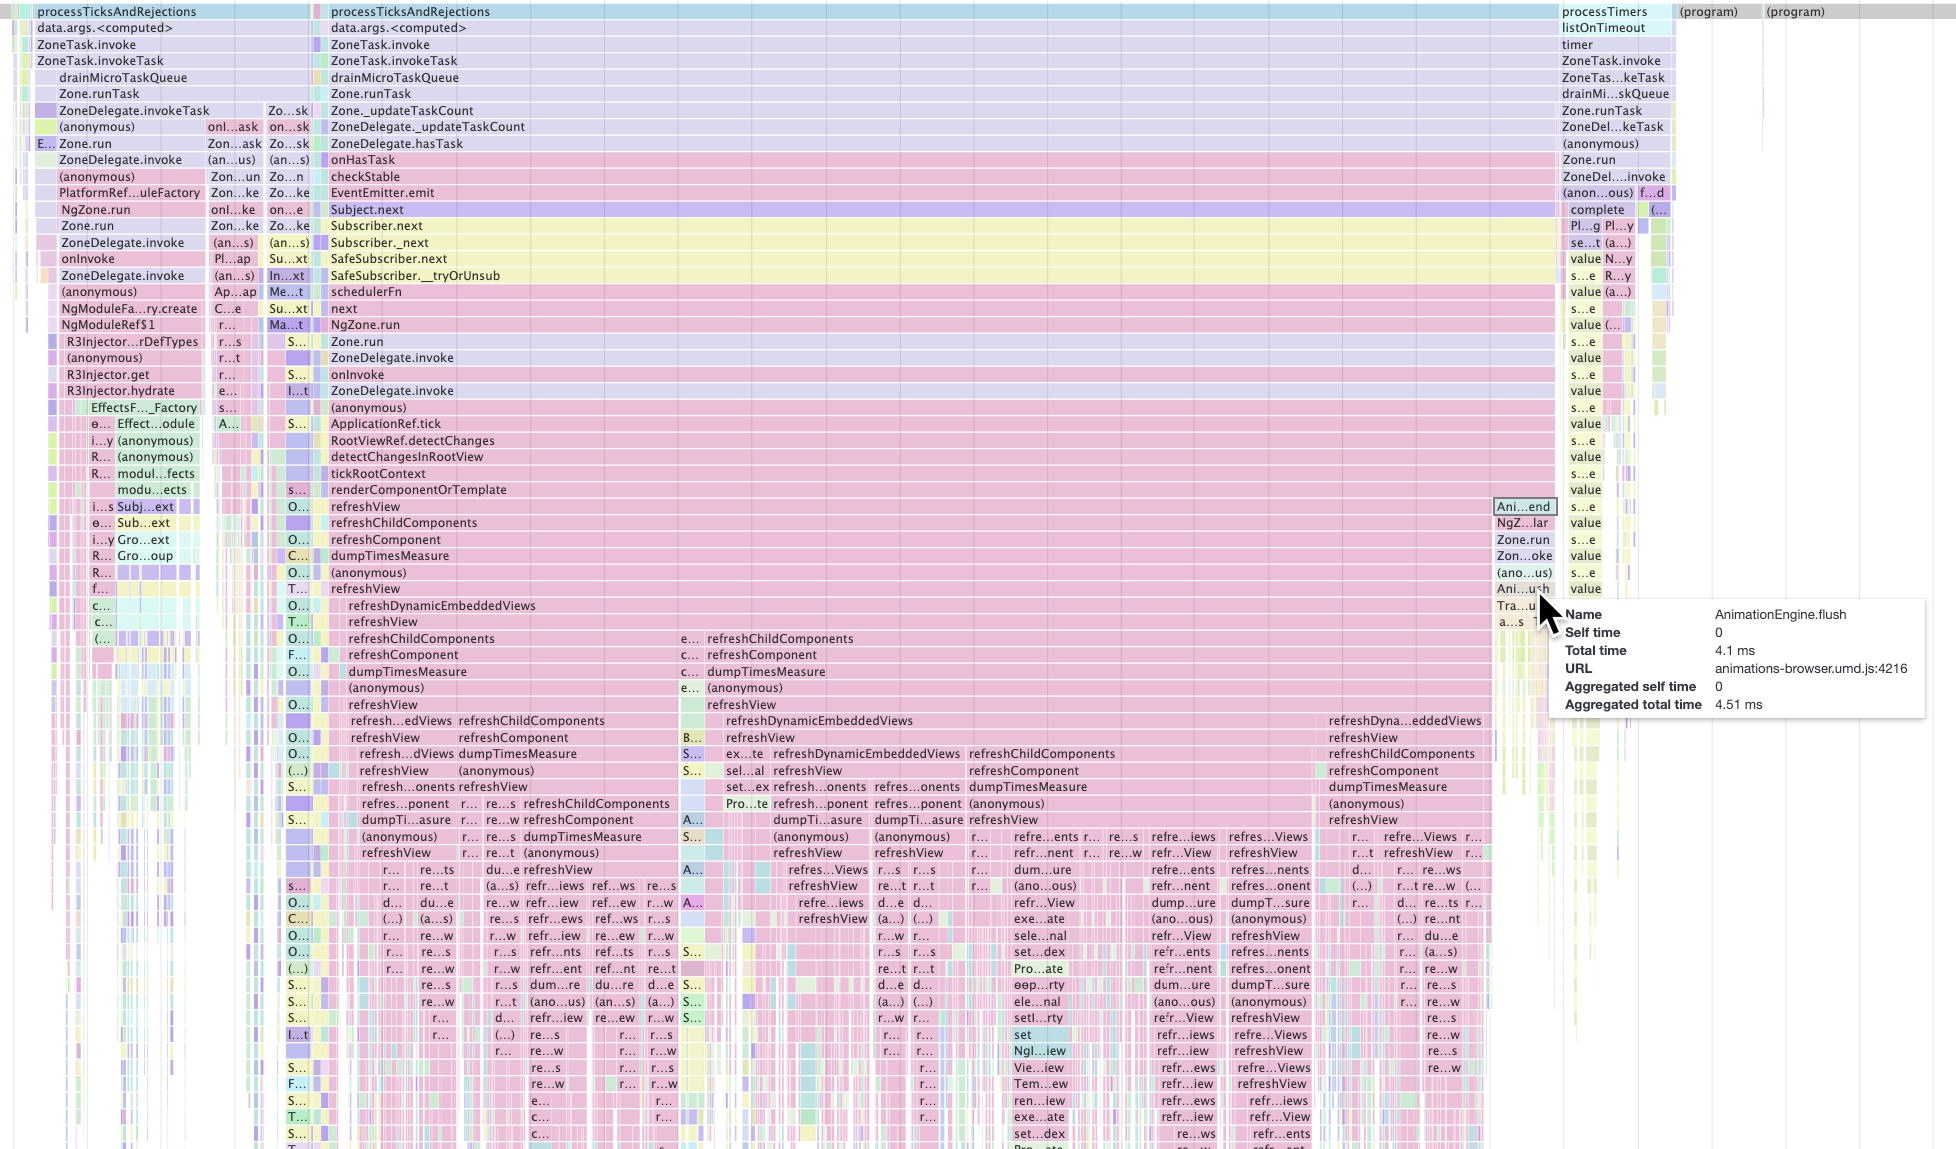The image size is (1956, 1149).
Task: Click the ZoneDelegate._updateTaskCount frame
Action: tap(942, 127)
